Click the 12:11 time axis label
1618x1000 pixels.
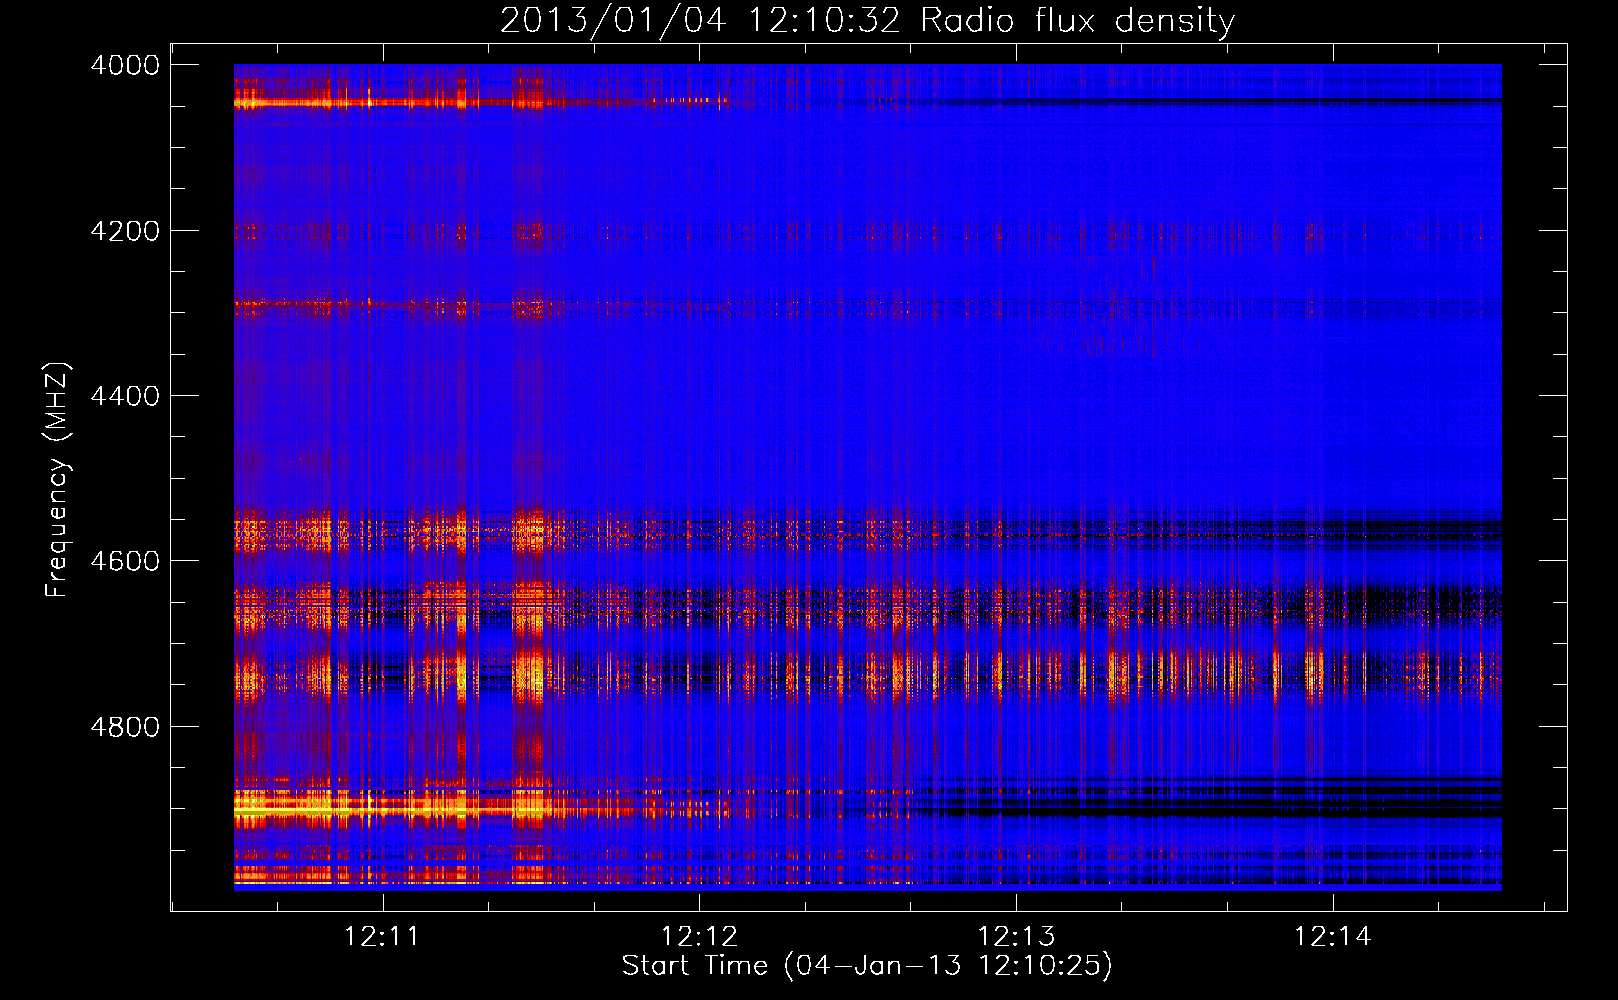(x=382, y=937)
